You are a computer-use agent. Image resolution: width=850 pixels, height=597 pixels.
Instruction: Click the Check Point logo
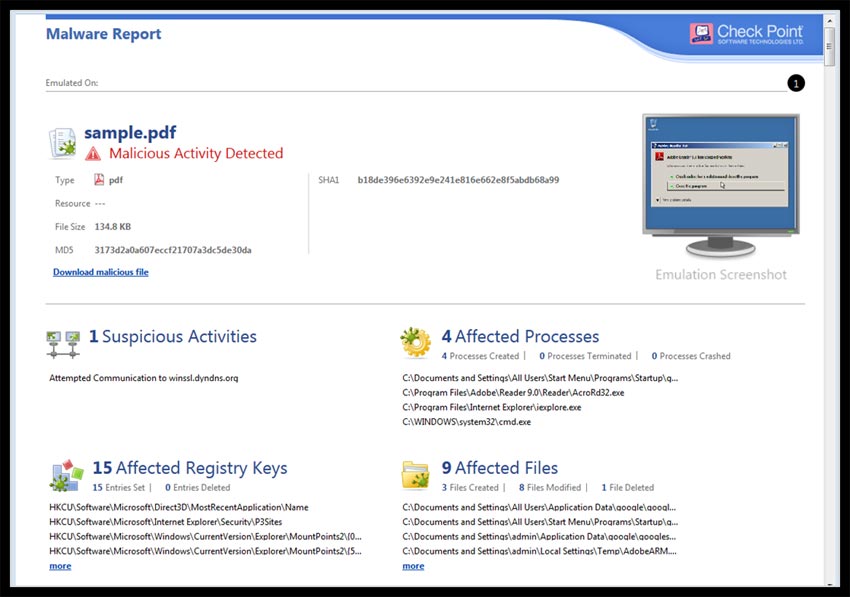[746, 33]
